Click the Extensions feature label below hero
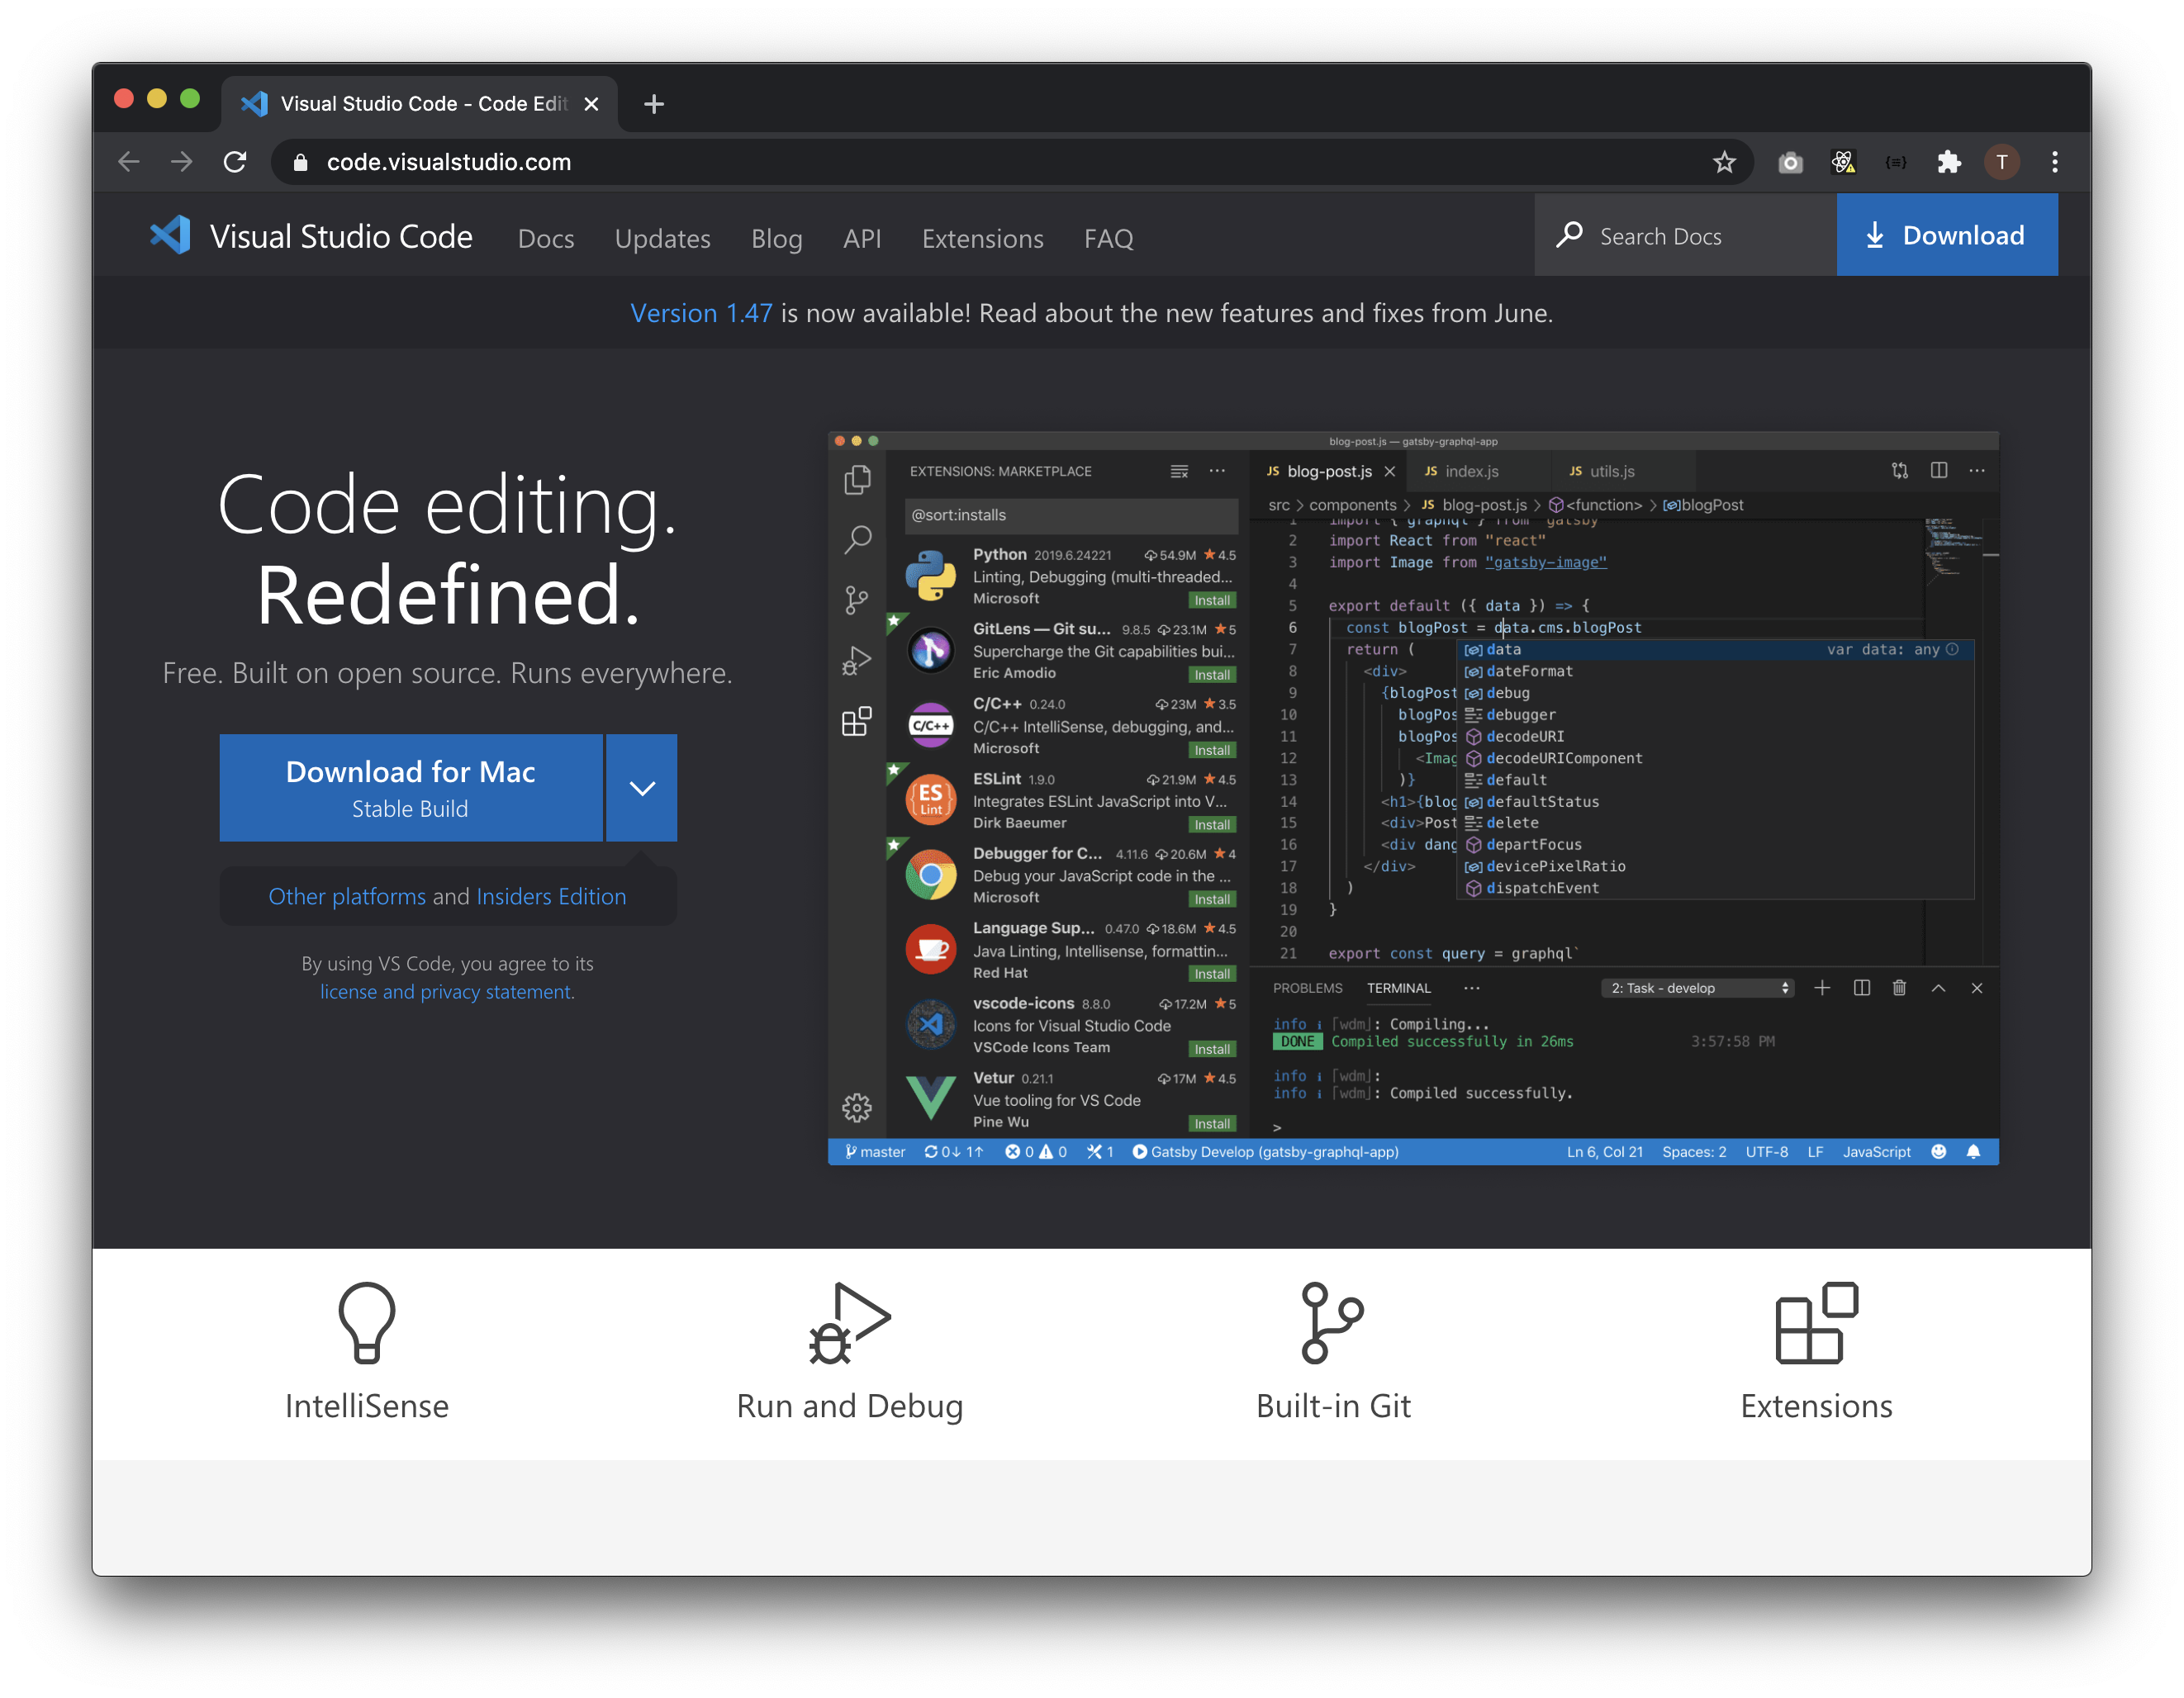 coord(1816,1406)
